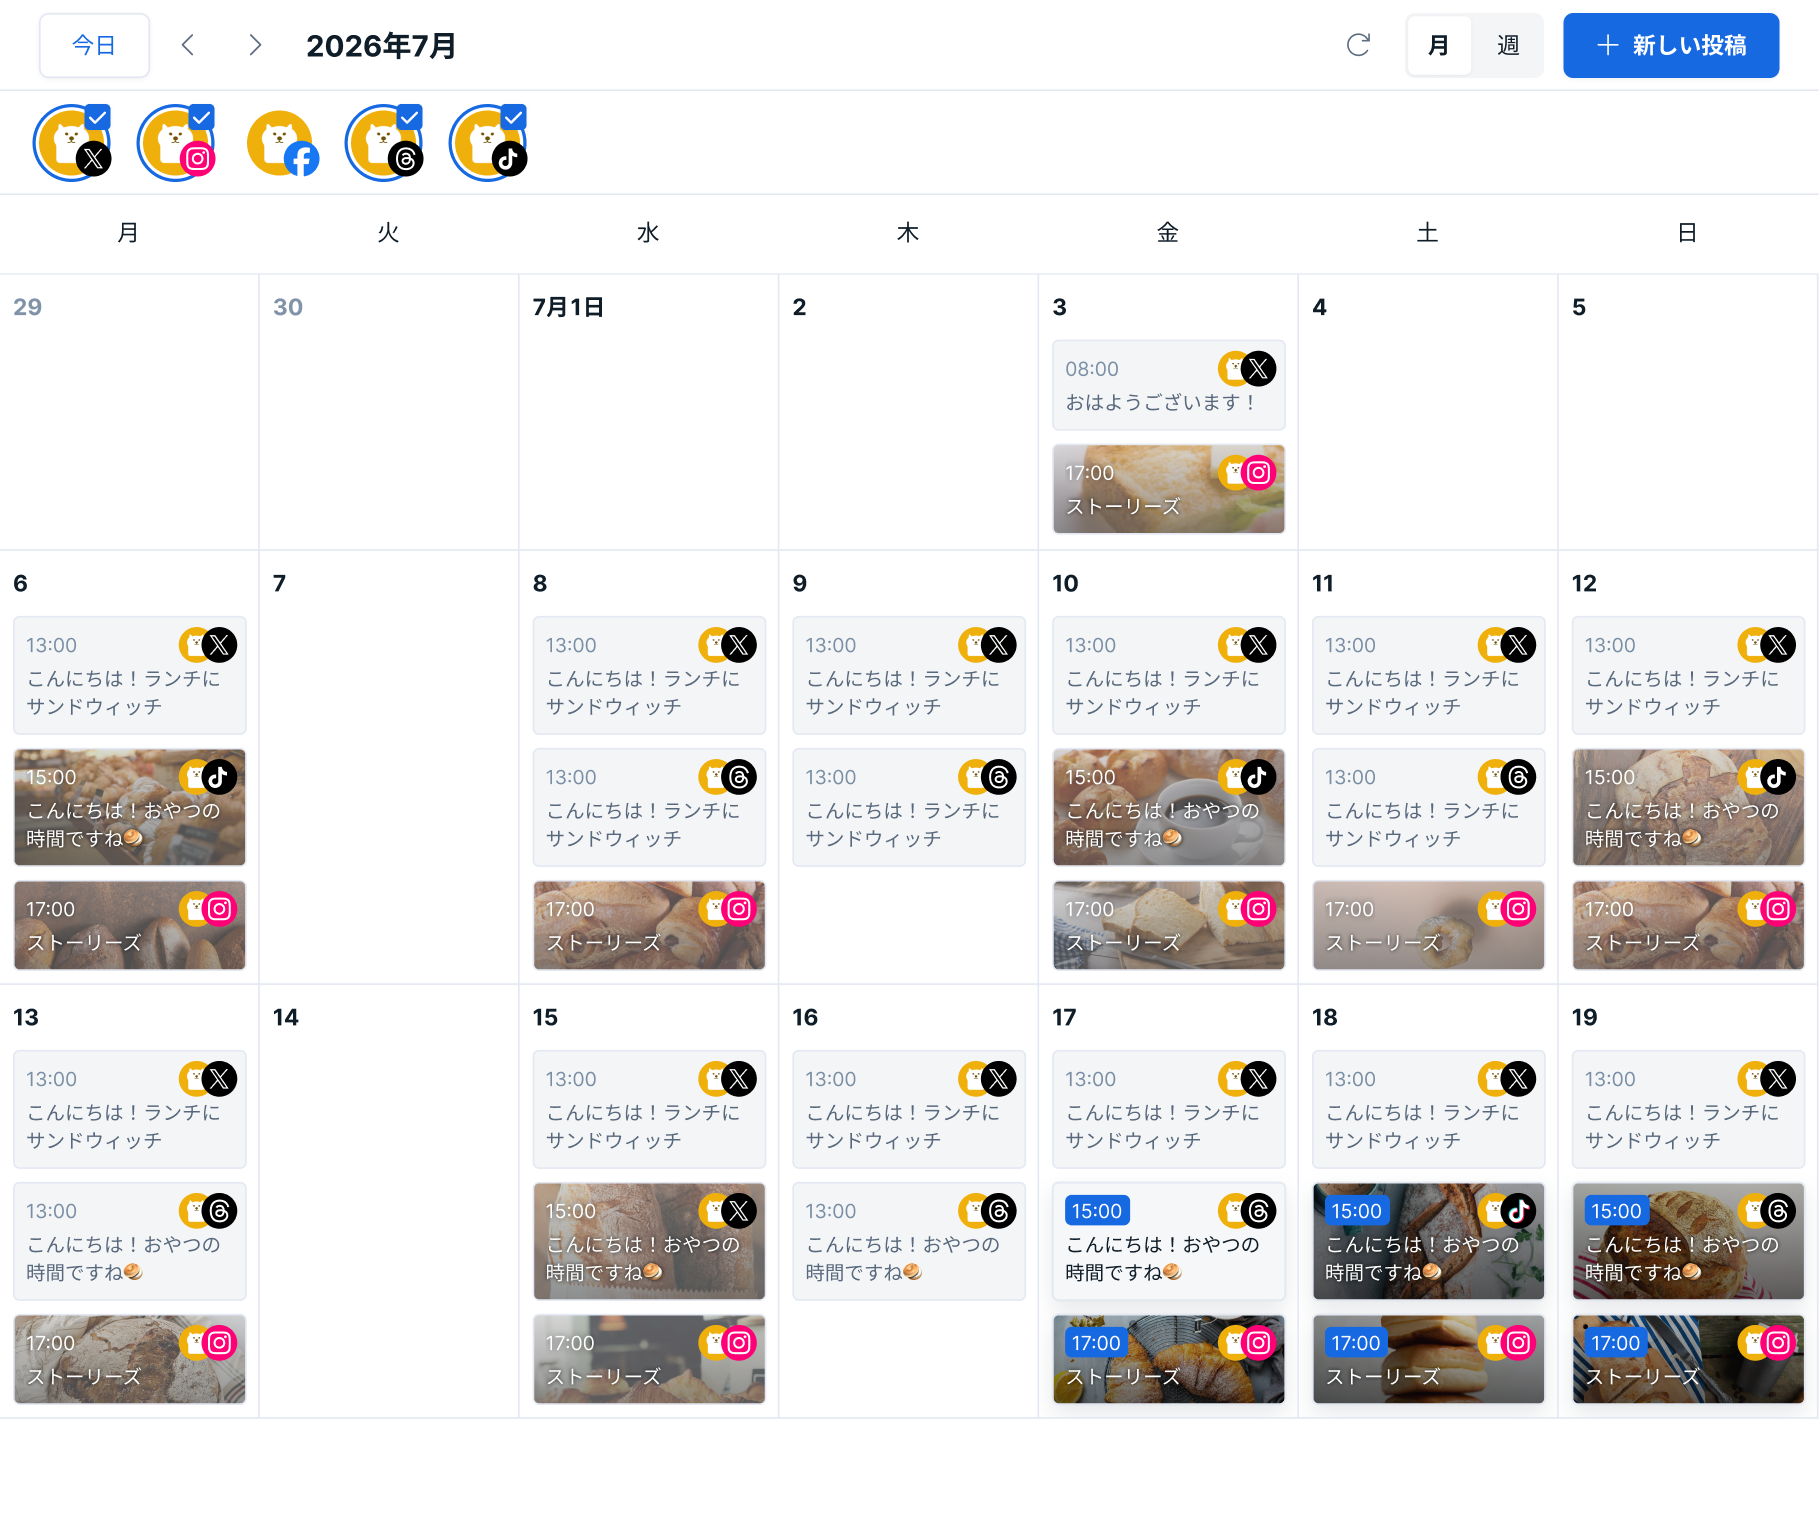Viewport: 1819px width, 1523px height.
Task: Click the 2026年7月 month title
Action: pyautogui.click(x=381, y=45)
